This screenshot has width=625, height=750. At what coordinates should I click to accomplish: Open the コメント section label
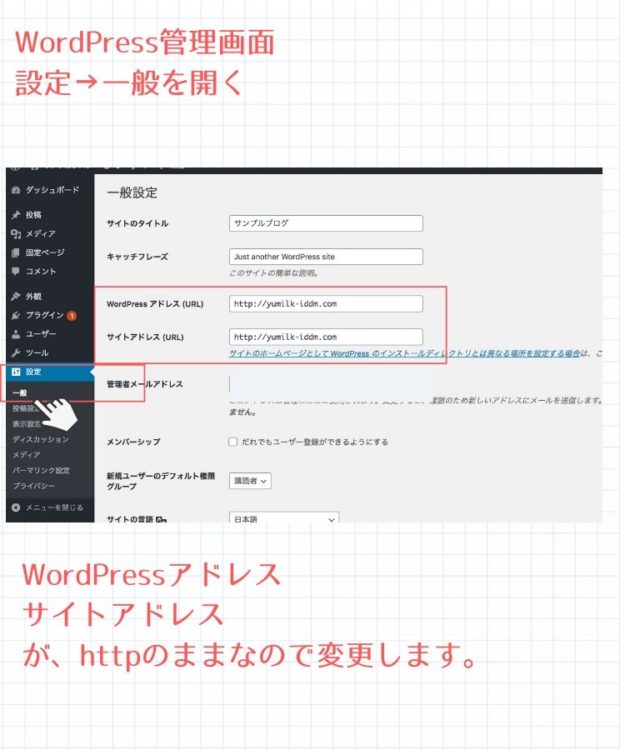(41, 271)
